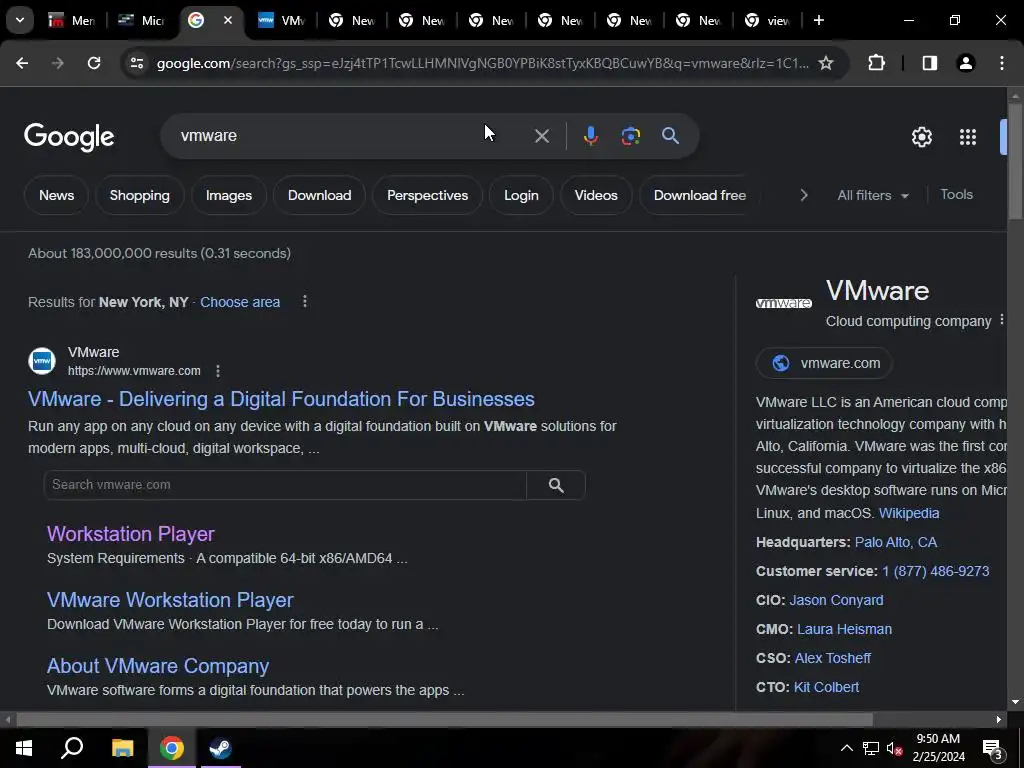Open the tab search dropdown arrow
Image resolution: width=1024 pixels, height=768 pixels.
point(20,20)
